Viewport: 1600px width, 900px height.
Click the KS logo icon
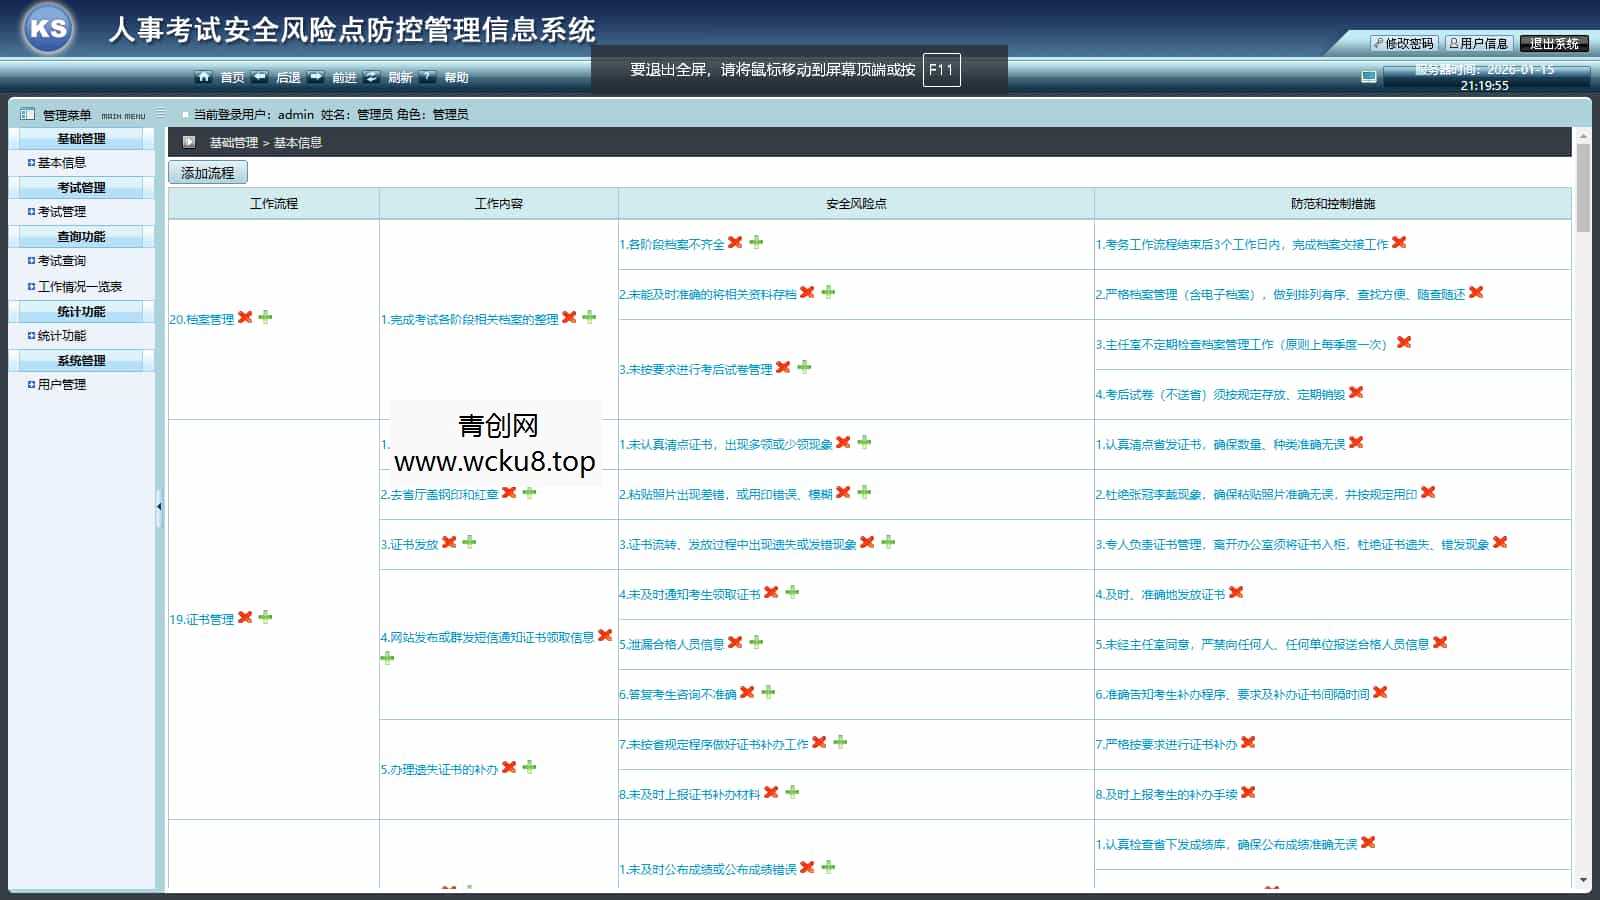48,28
